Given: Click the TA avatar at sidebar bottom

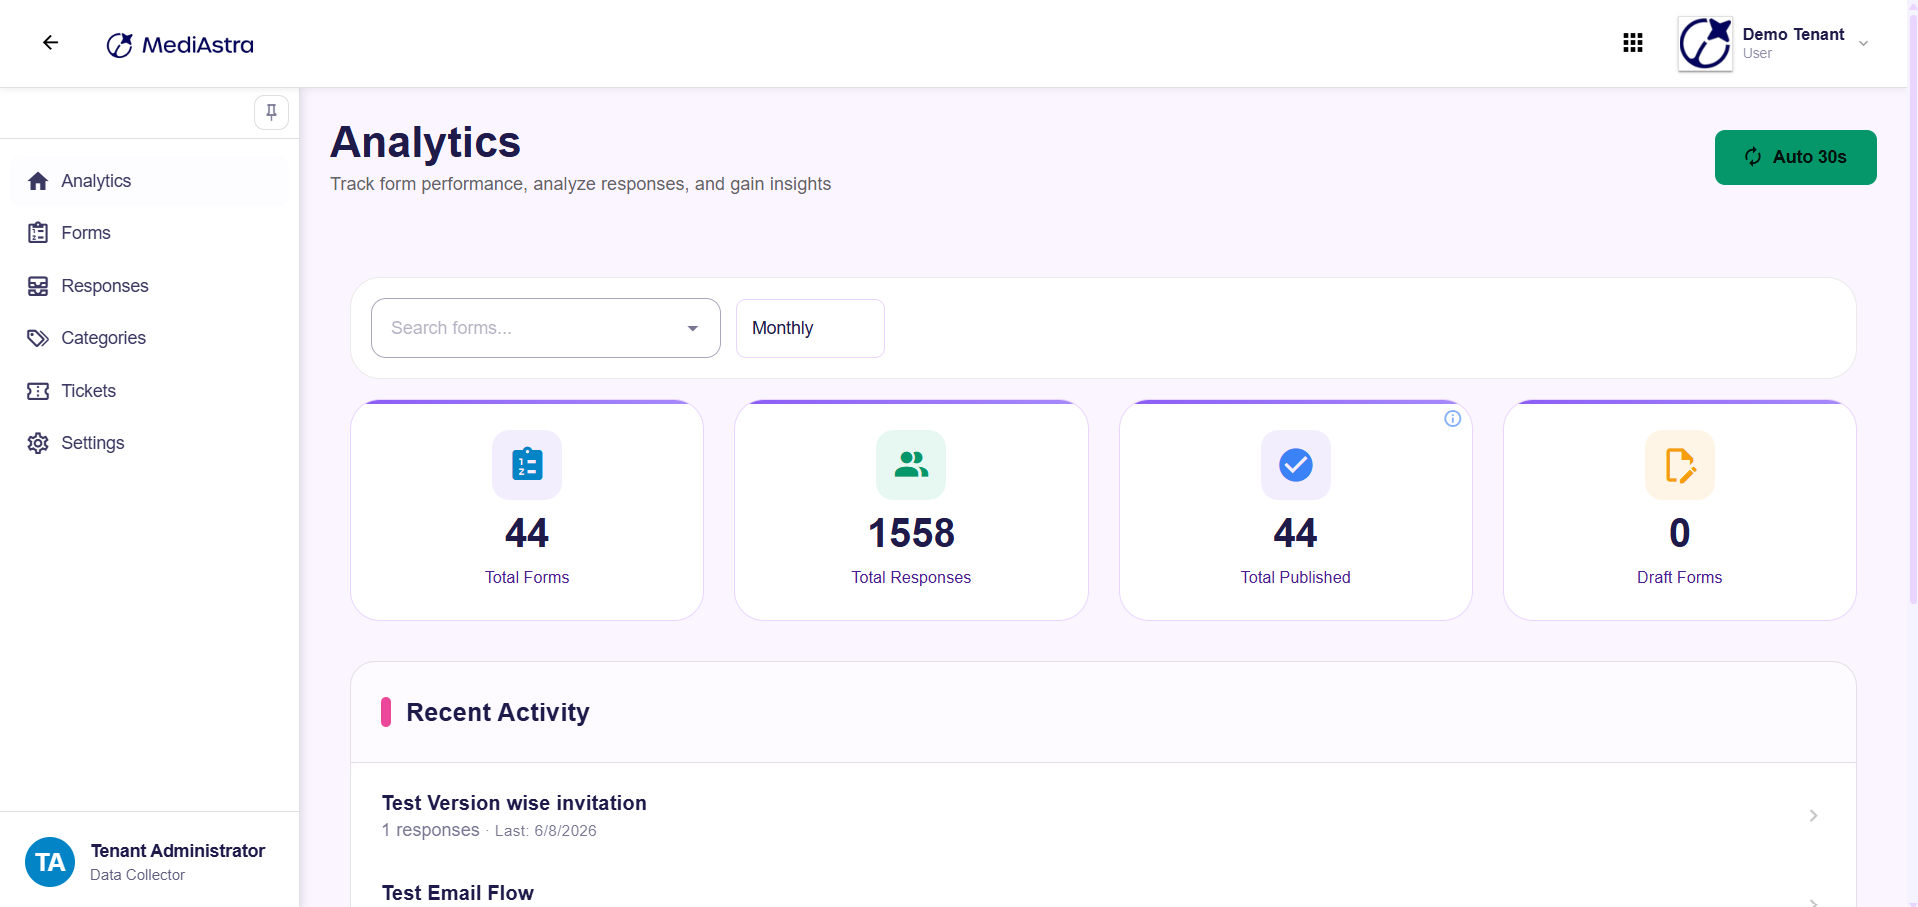Looking at the screenshot, I should click(50, 862).
